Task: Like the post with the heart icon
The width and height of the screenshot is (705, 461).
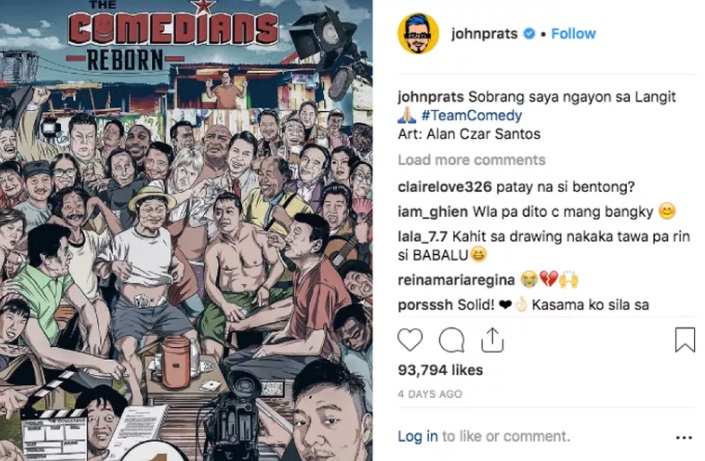Action: tap(410, 340)
